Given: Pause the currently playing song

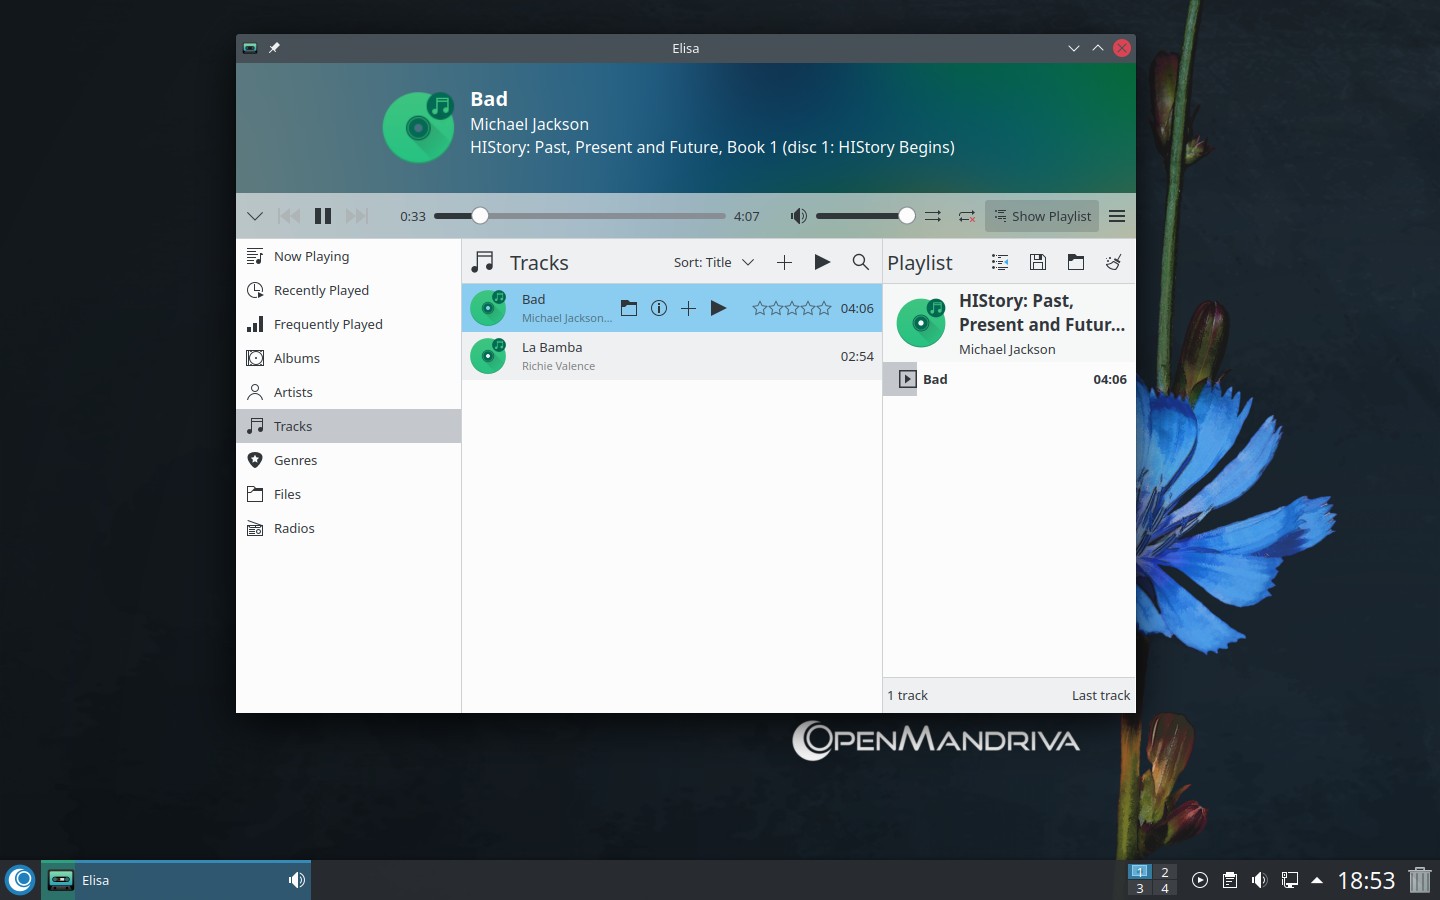Looking at the screenshot, I should click(x=322, y=216).
